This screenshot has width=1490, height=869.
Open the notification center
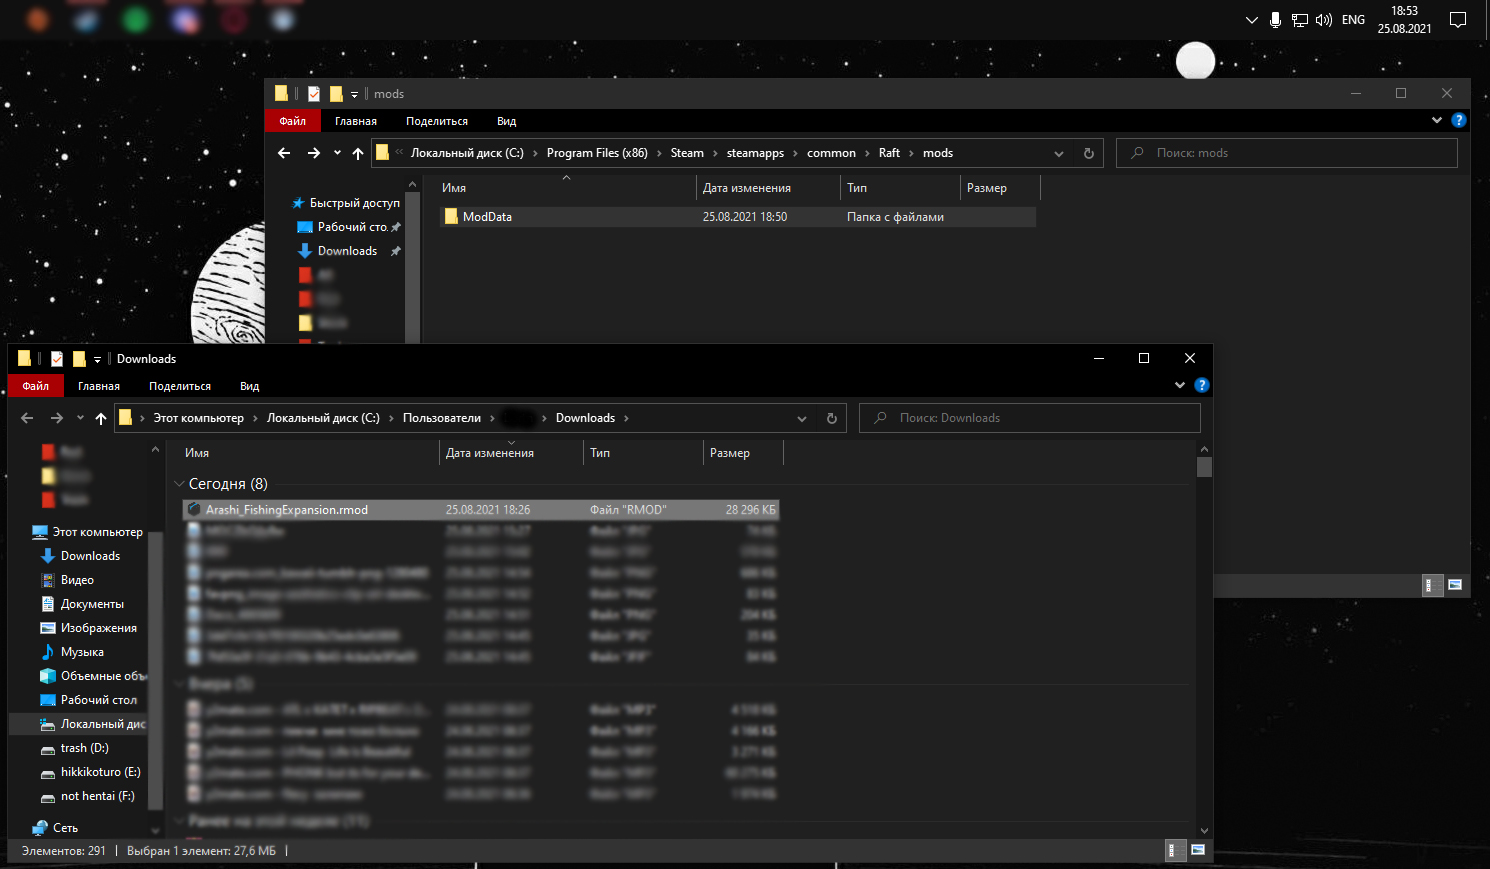(x=1458, y=20)
